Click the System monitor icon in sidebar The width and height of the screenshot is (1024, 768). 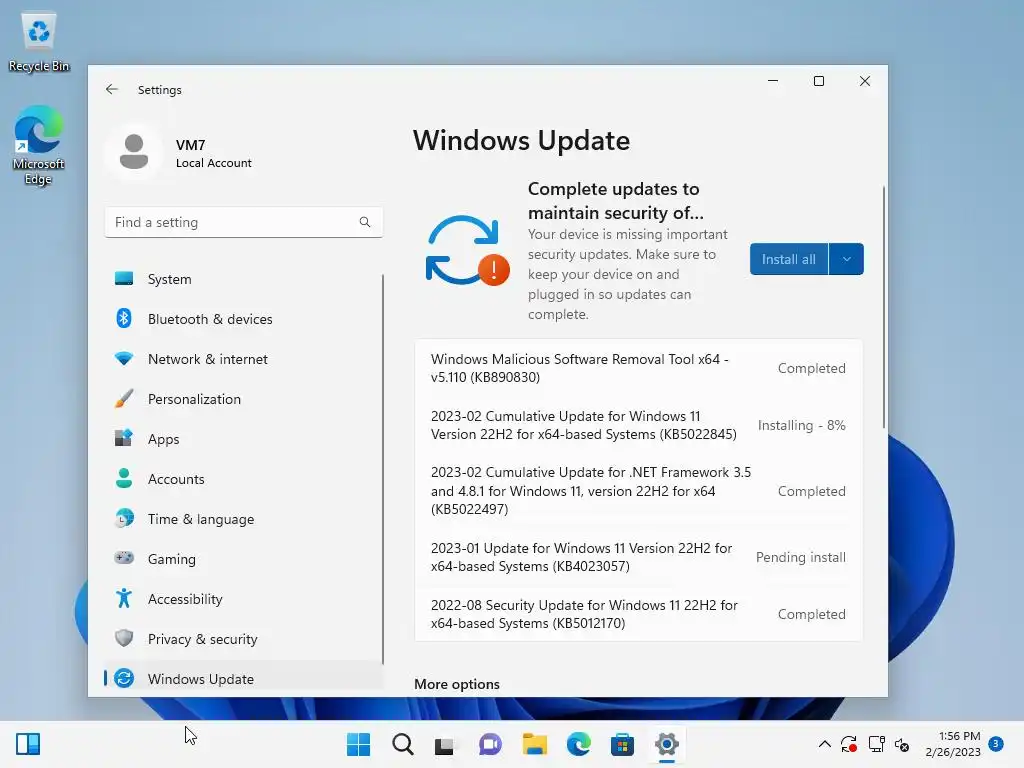click(x=123, y=279)
